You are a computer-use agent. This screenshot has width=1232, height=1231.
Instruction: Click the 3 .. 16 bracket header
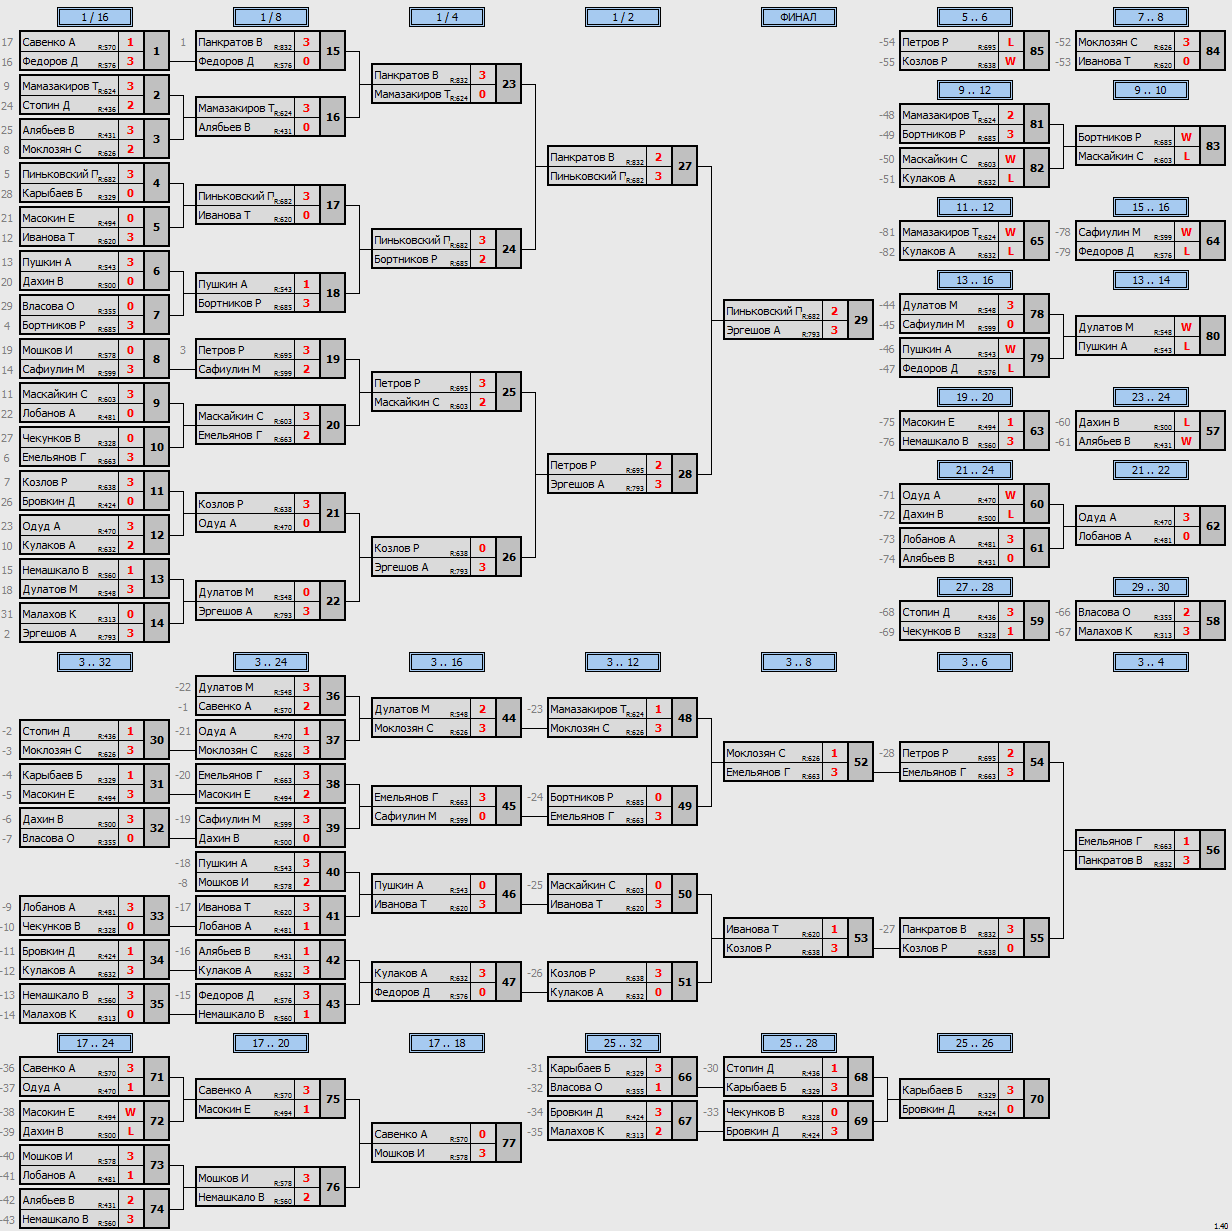447,662
